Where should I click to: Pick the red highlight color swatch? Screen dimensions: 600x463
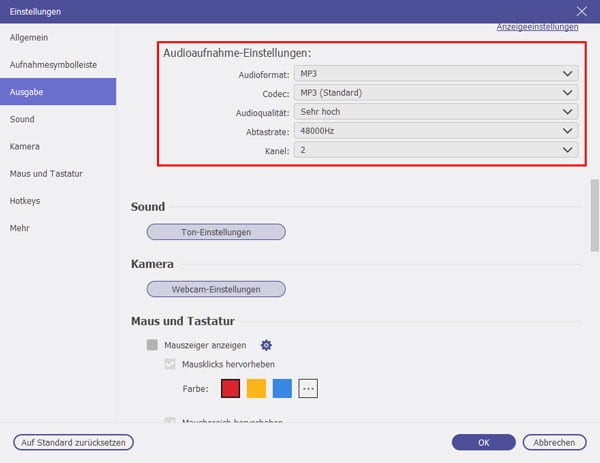230,389
